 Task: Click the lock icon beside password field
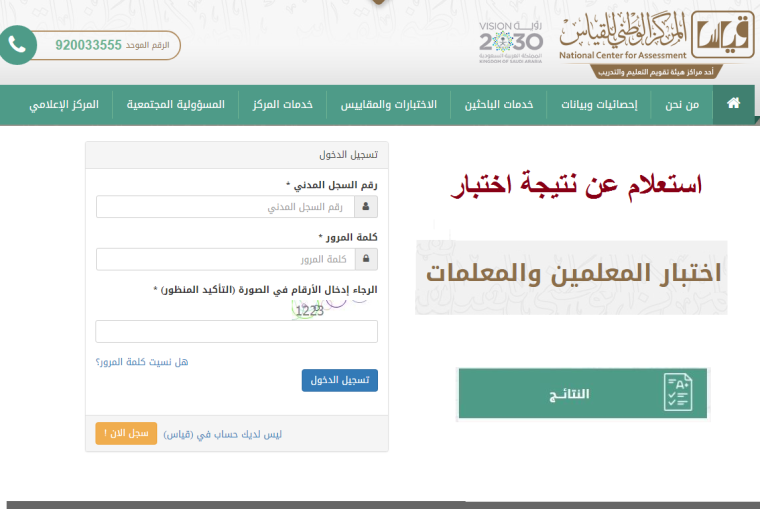pos(366,259)
